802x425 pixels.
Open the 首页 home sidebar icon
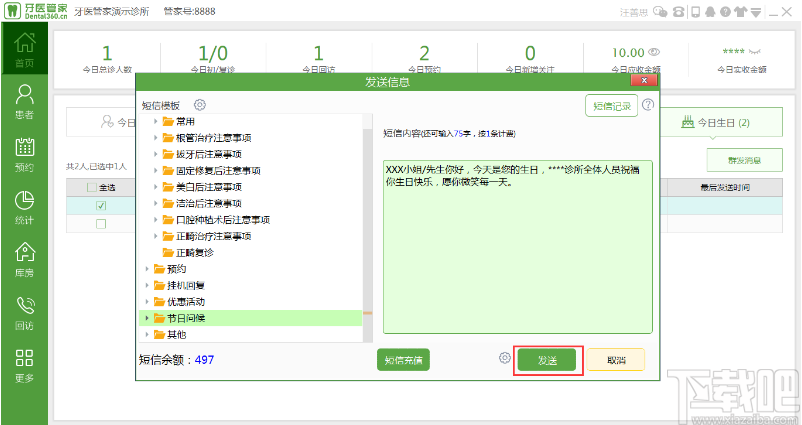point(25,49)
